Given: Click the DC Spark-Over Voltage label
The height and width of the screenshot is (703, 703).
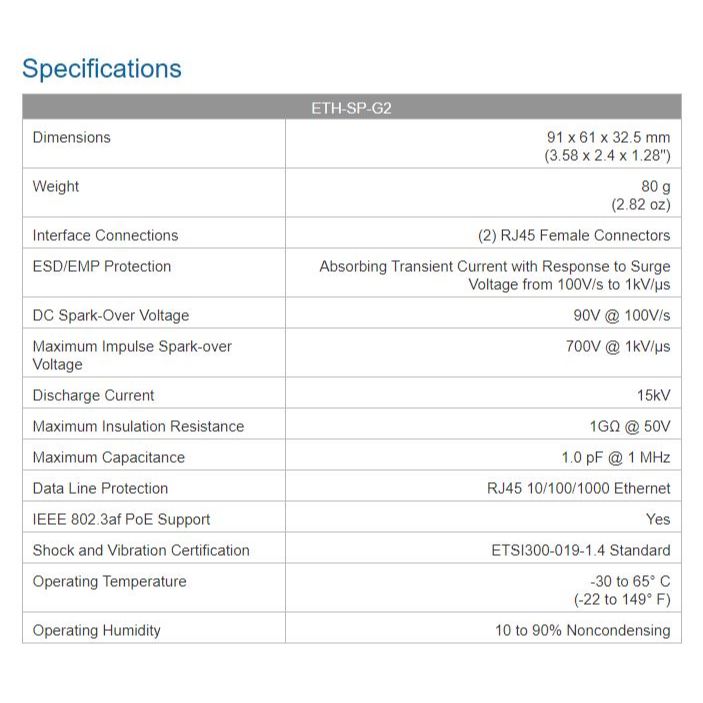Looking at the screenshot, I should pyautogui.click(x=111, y=315).
